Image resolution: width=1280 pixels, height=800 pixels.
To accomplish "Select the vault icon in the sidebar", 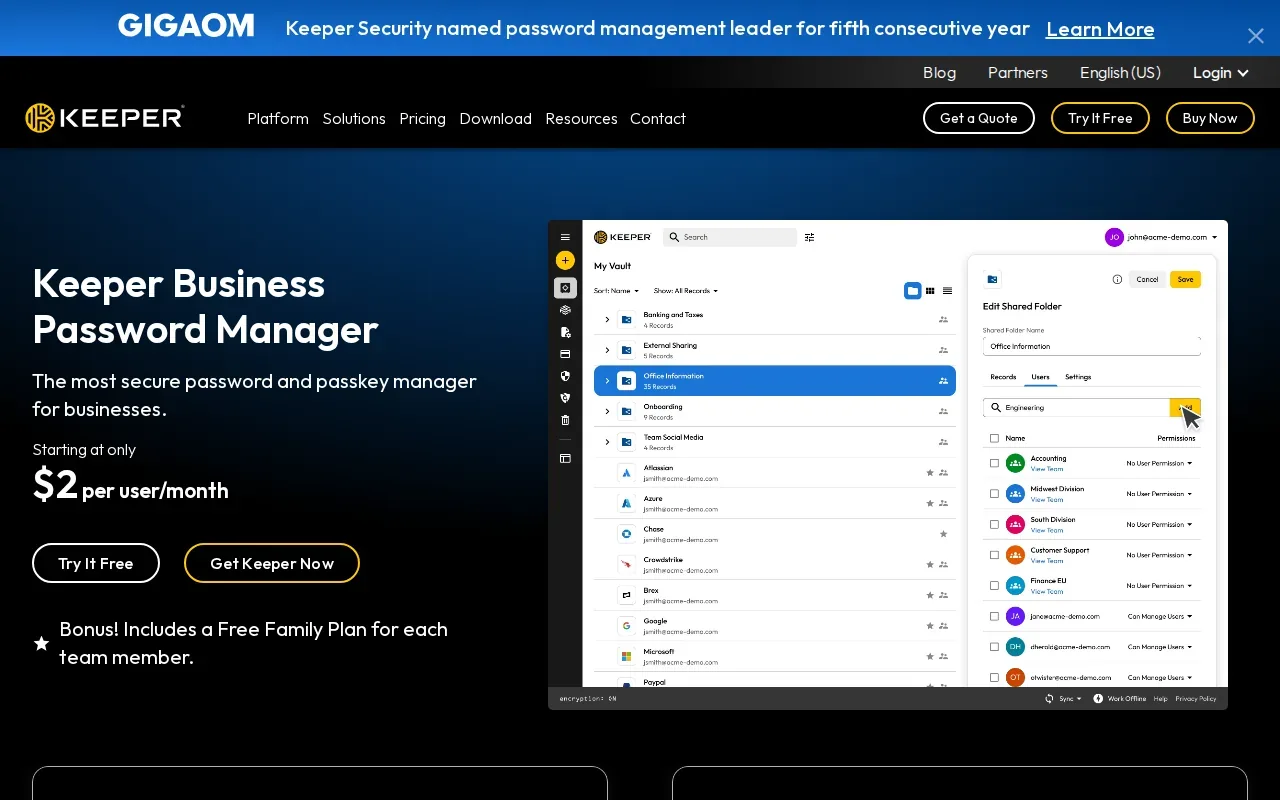I will 565,288.
